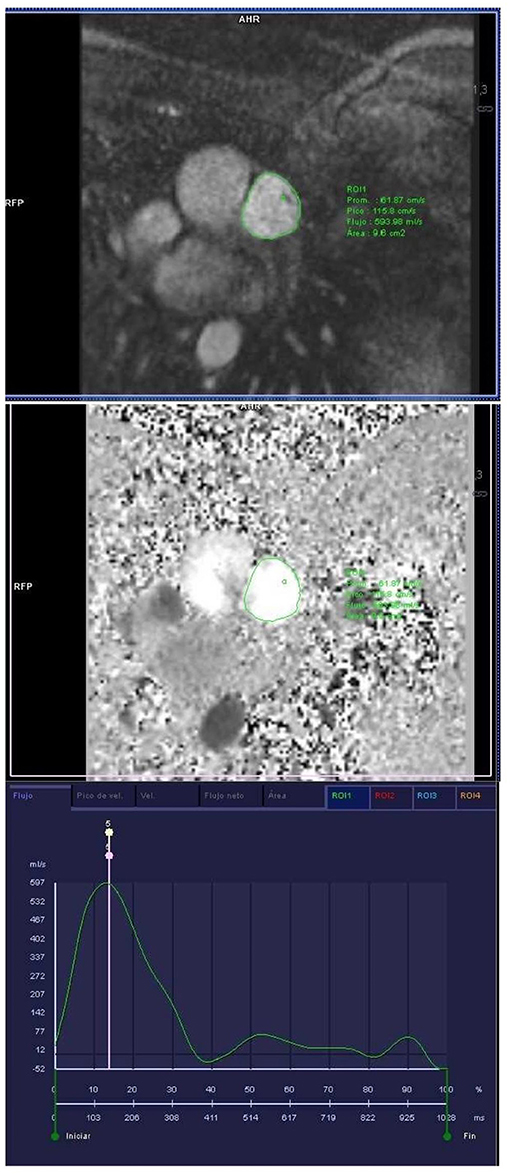Select the pink phase marker on cursor line
The width and height of the screenshot is (510, 1176).
[x=109, y=855]
